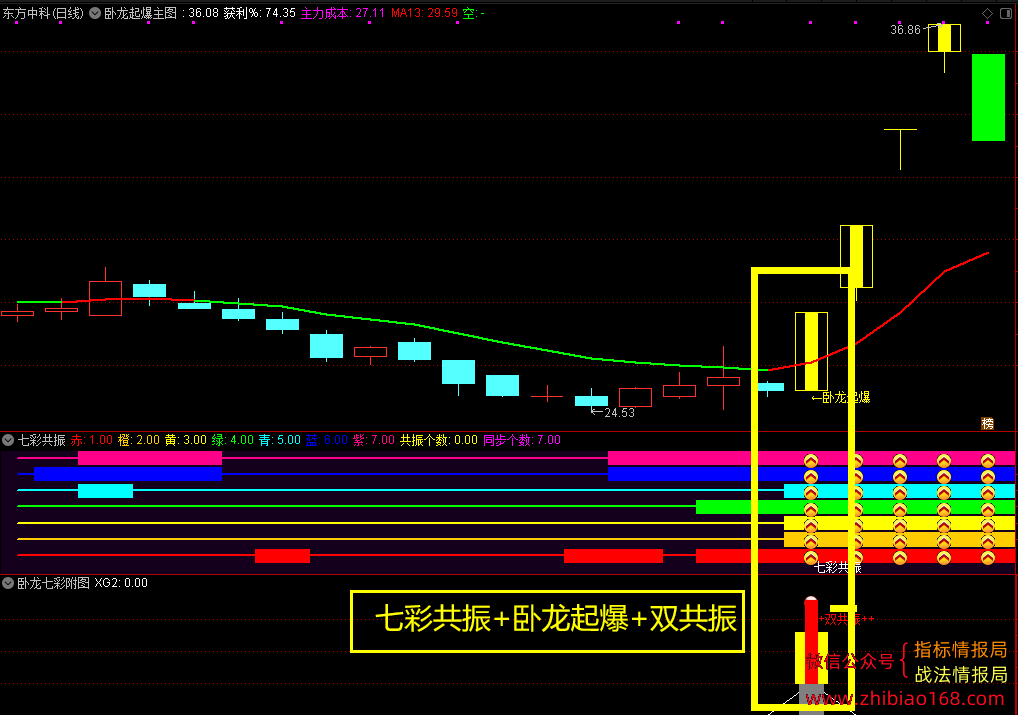This screenshot has height=715, width=1018.
Task: Click the stock name 东方中科(日线)
Action: click(43, 13)
